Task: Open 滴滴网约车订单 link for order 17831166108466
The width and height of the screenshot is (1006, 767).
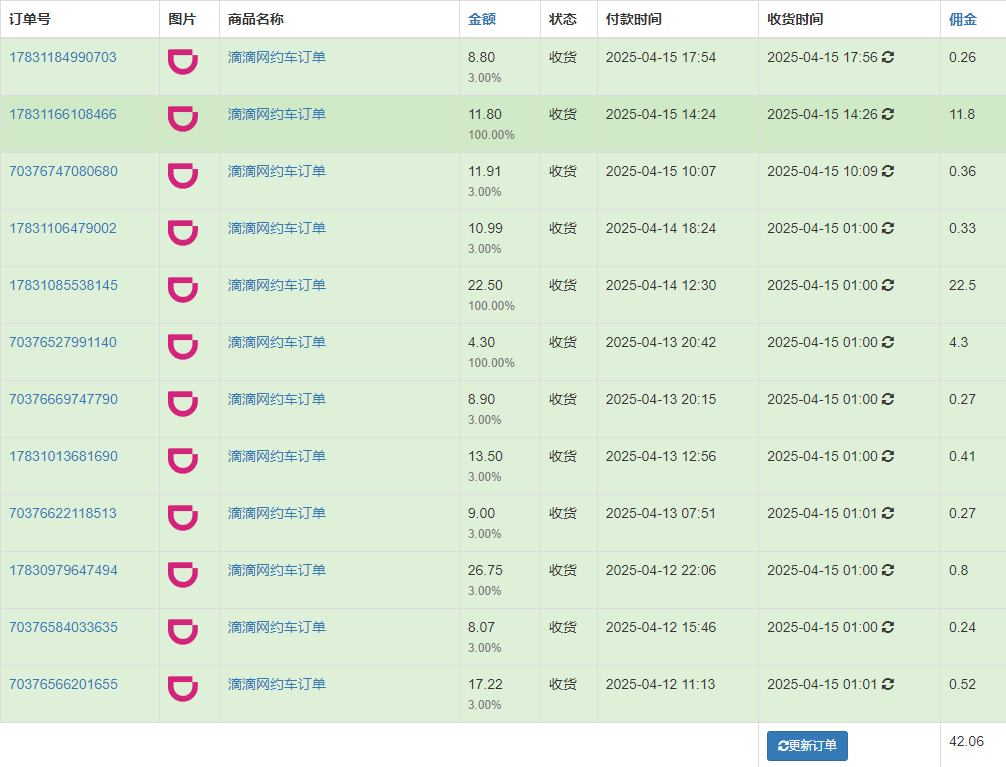Action: point(277,114)
